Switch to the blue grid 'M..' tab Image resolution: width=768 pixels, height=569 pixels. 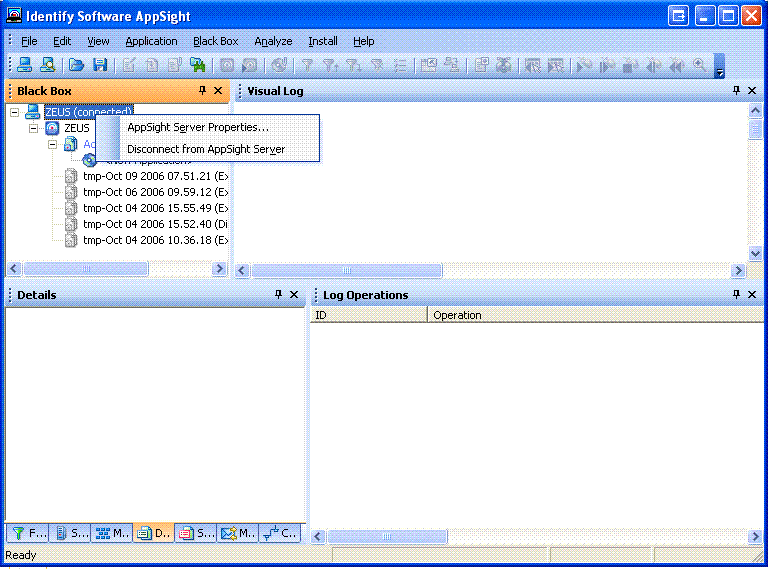(111, 533)
